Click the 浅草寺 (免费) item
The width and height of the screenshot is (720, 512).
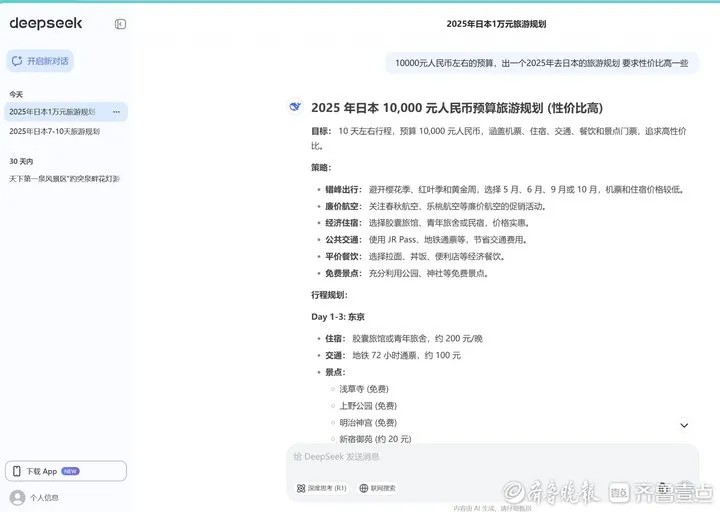364,389
